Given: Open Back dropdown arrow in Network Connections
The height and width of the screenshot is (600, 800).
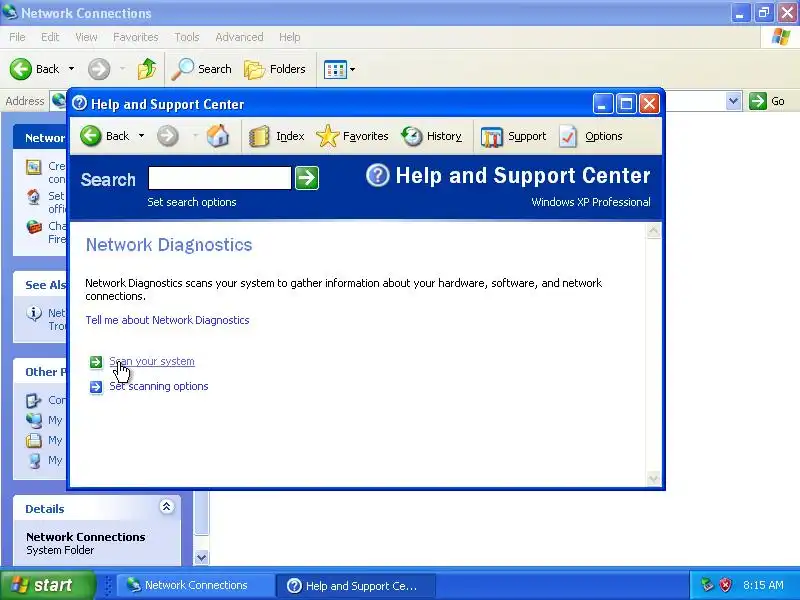Looking at the screenshot, I should (71, 69).
